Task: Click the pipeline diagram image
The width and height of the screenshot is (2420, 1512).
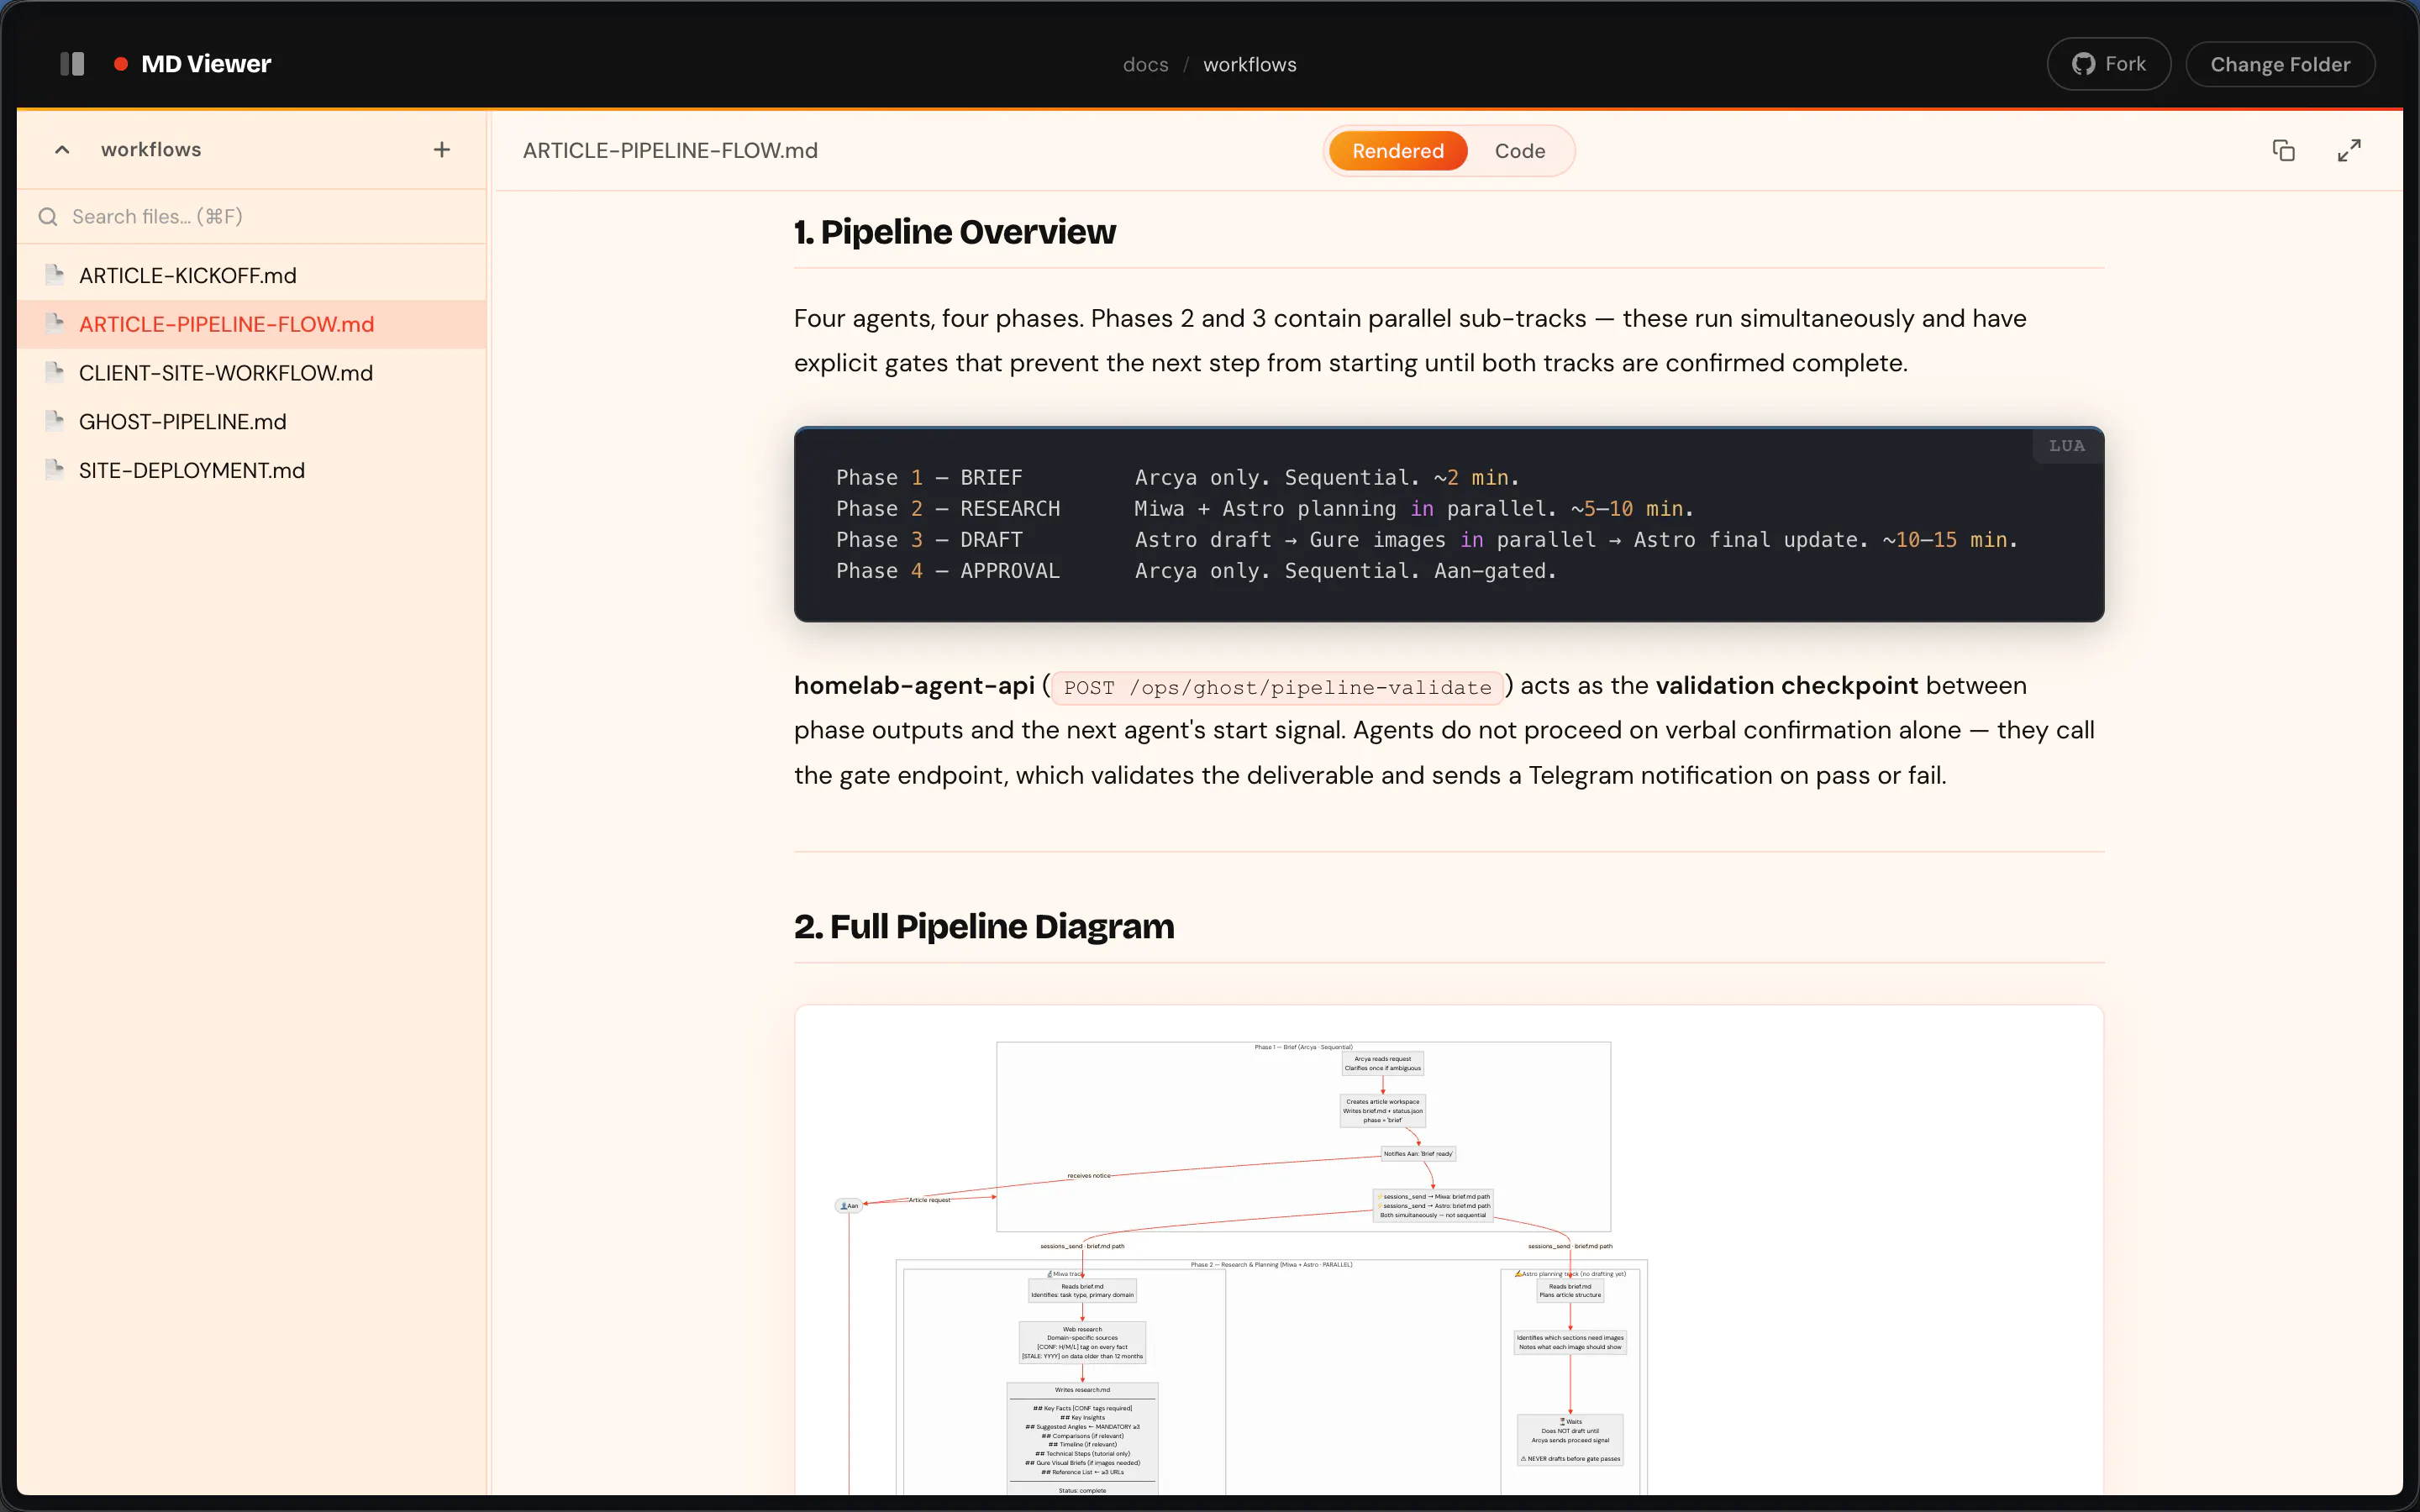Action: point(1449,1250)
